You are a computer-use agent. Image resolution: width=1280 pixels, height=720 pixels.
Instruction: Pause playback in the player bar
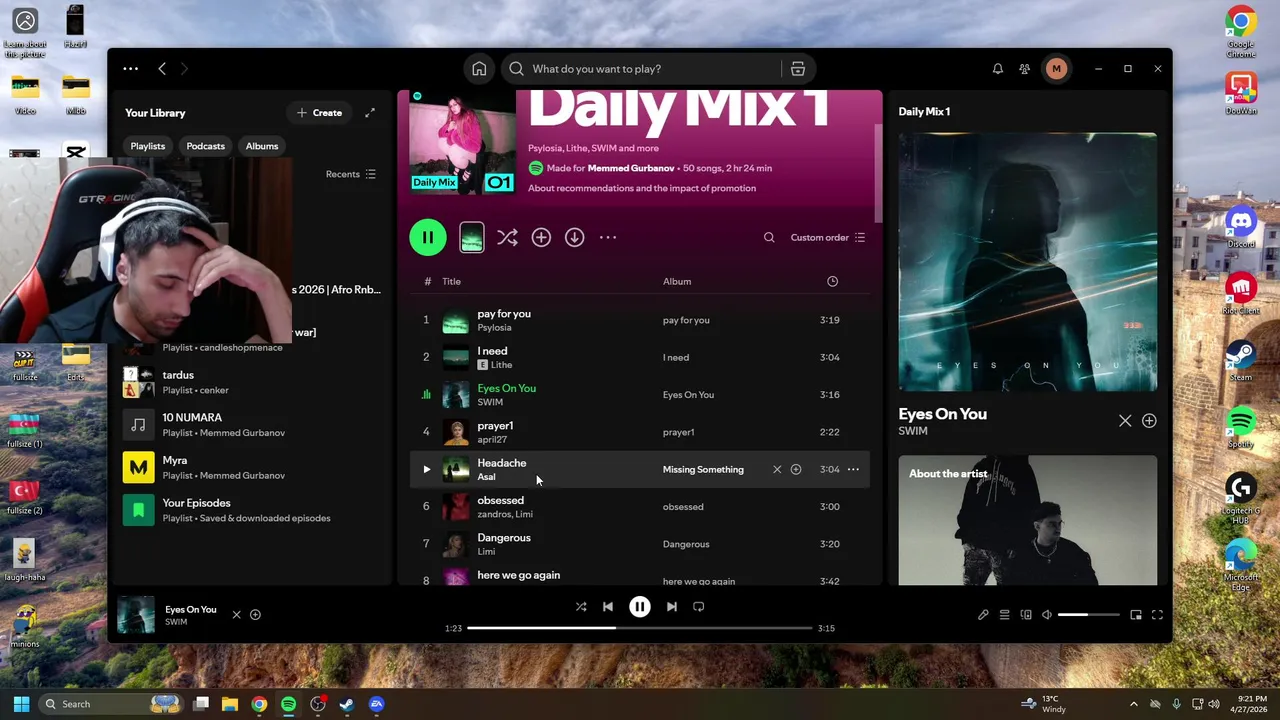pyautogui.click(x=640, y=606)
